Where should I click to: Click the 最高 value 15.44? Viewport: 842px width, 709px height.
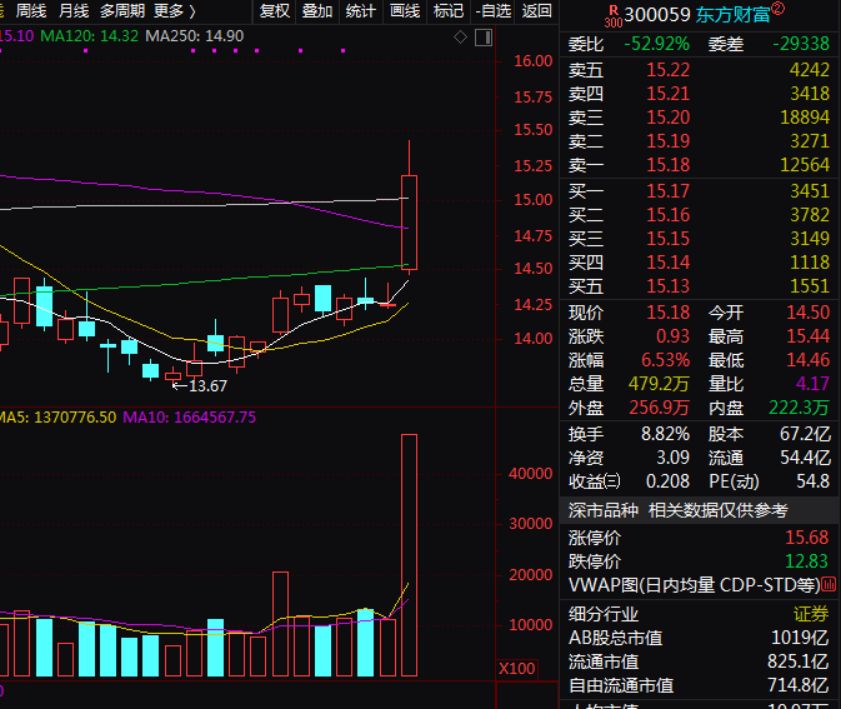(808, 336)
